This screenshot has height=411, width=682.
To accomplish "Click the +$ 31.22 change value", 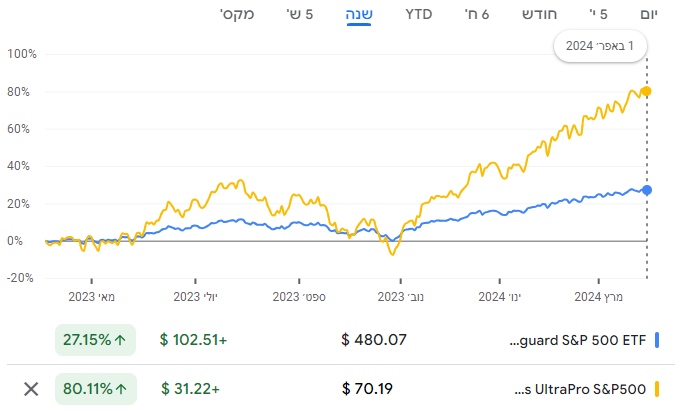I will (193, 389).
